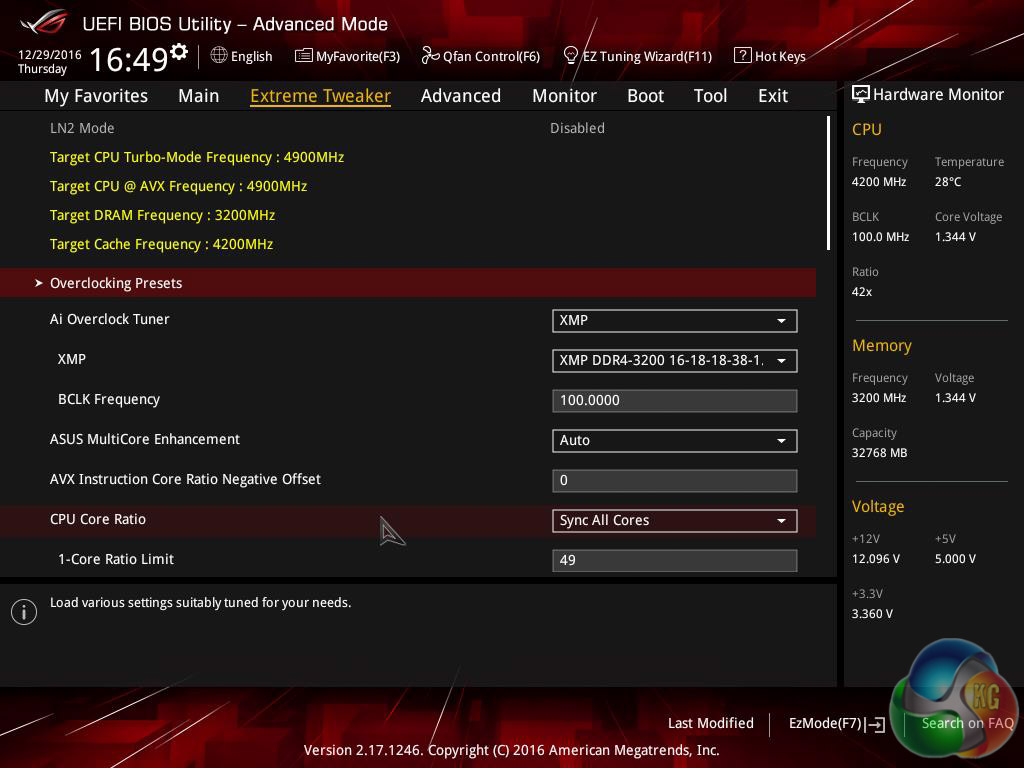The width and height of the screenshot is (1024, 768).
Task: Open the Ai Overclock Tuner dropdown
Action: coord(674,320)
